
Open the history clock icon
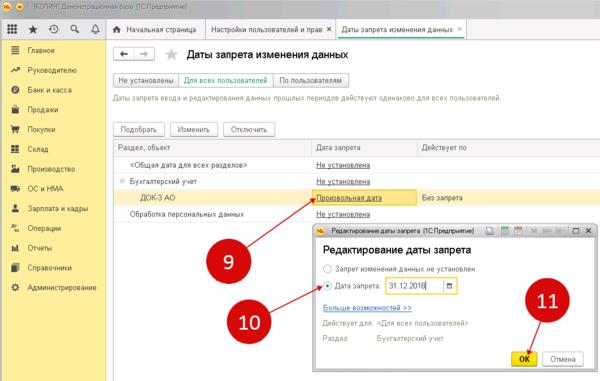point(54,29)
